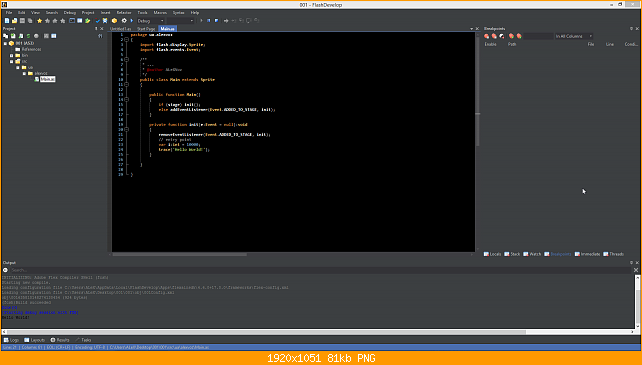
Task: Click the first red breakpoint toolbar icon
Action: coord(486,36)
